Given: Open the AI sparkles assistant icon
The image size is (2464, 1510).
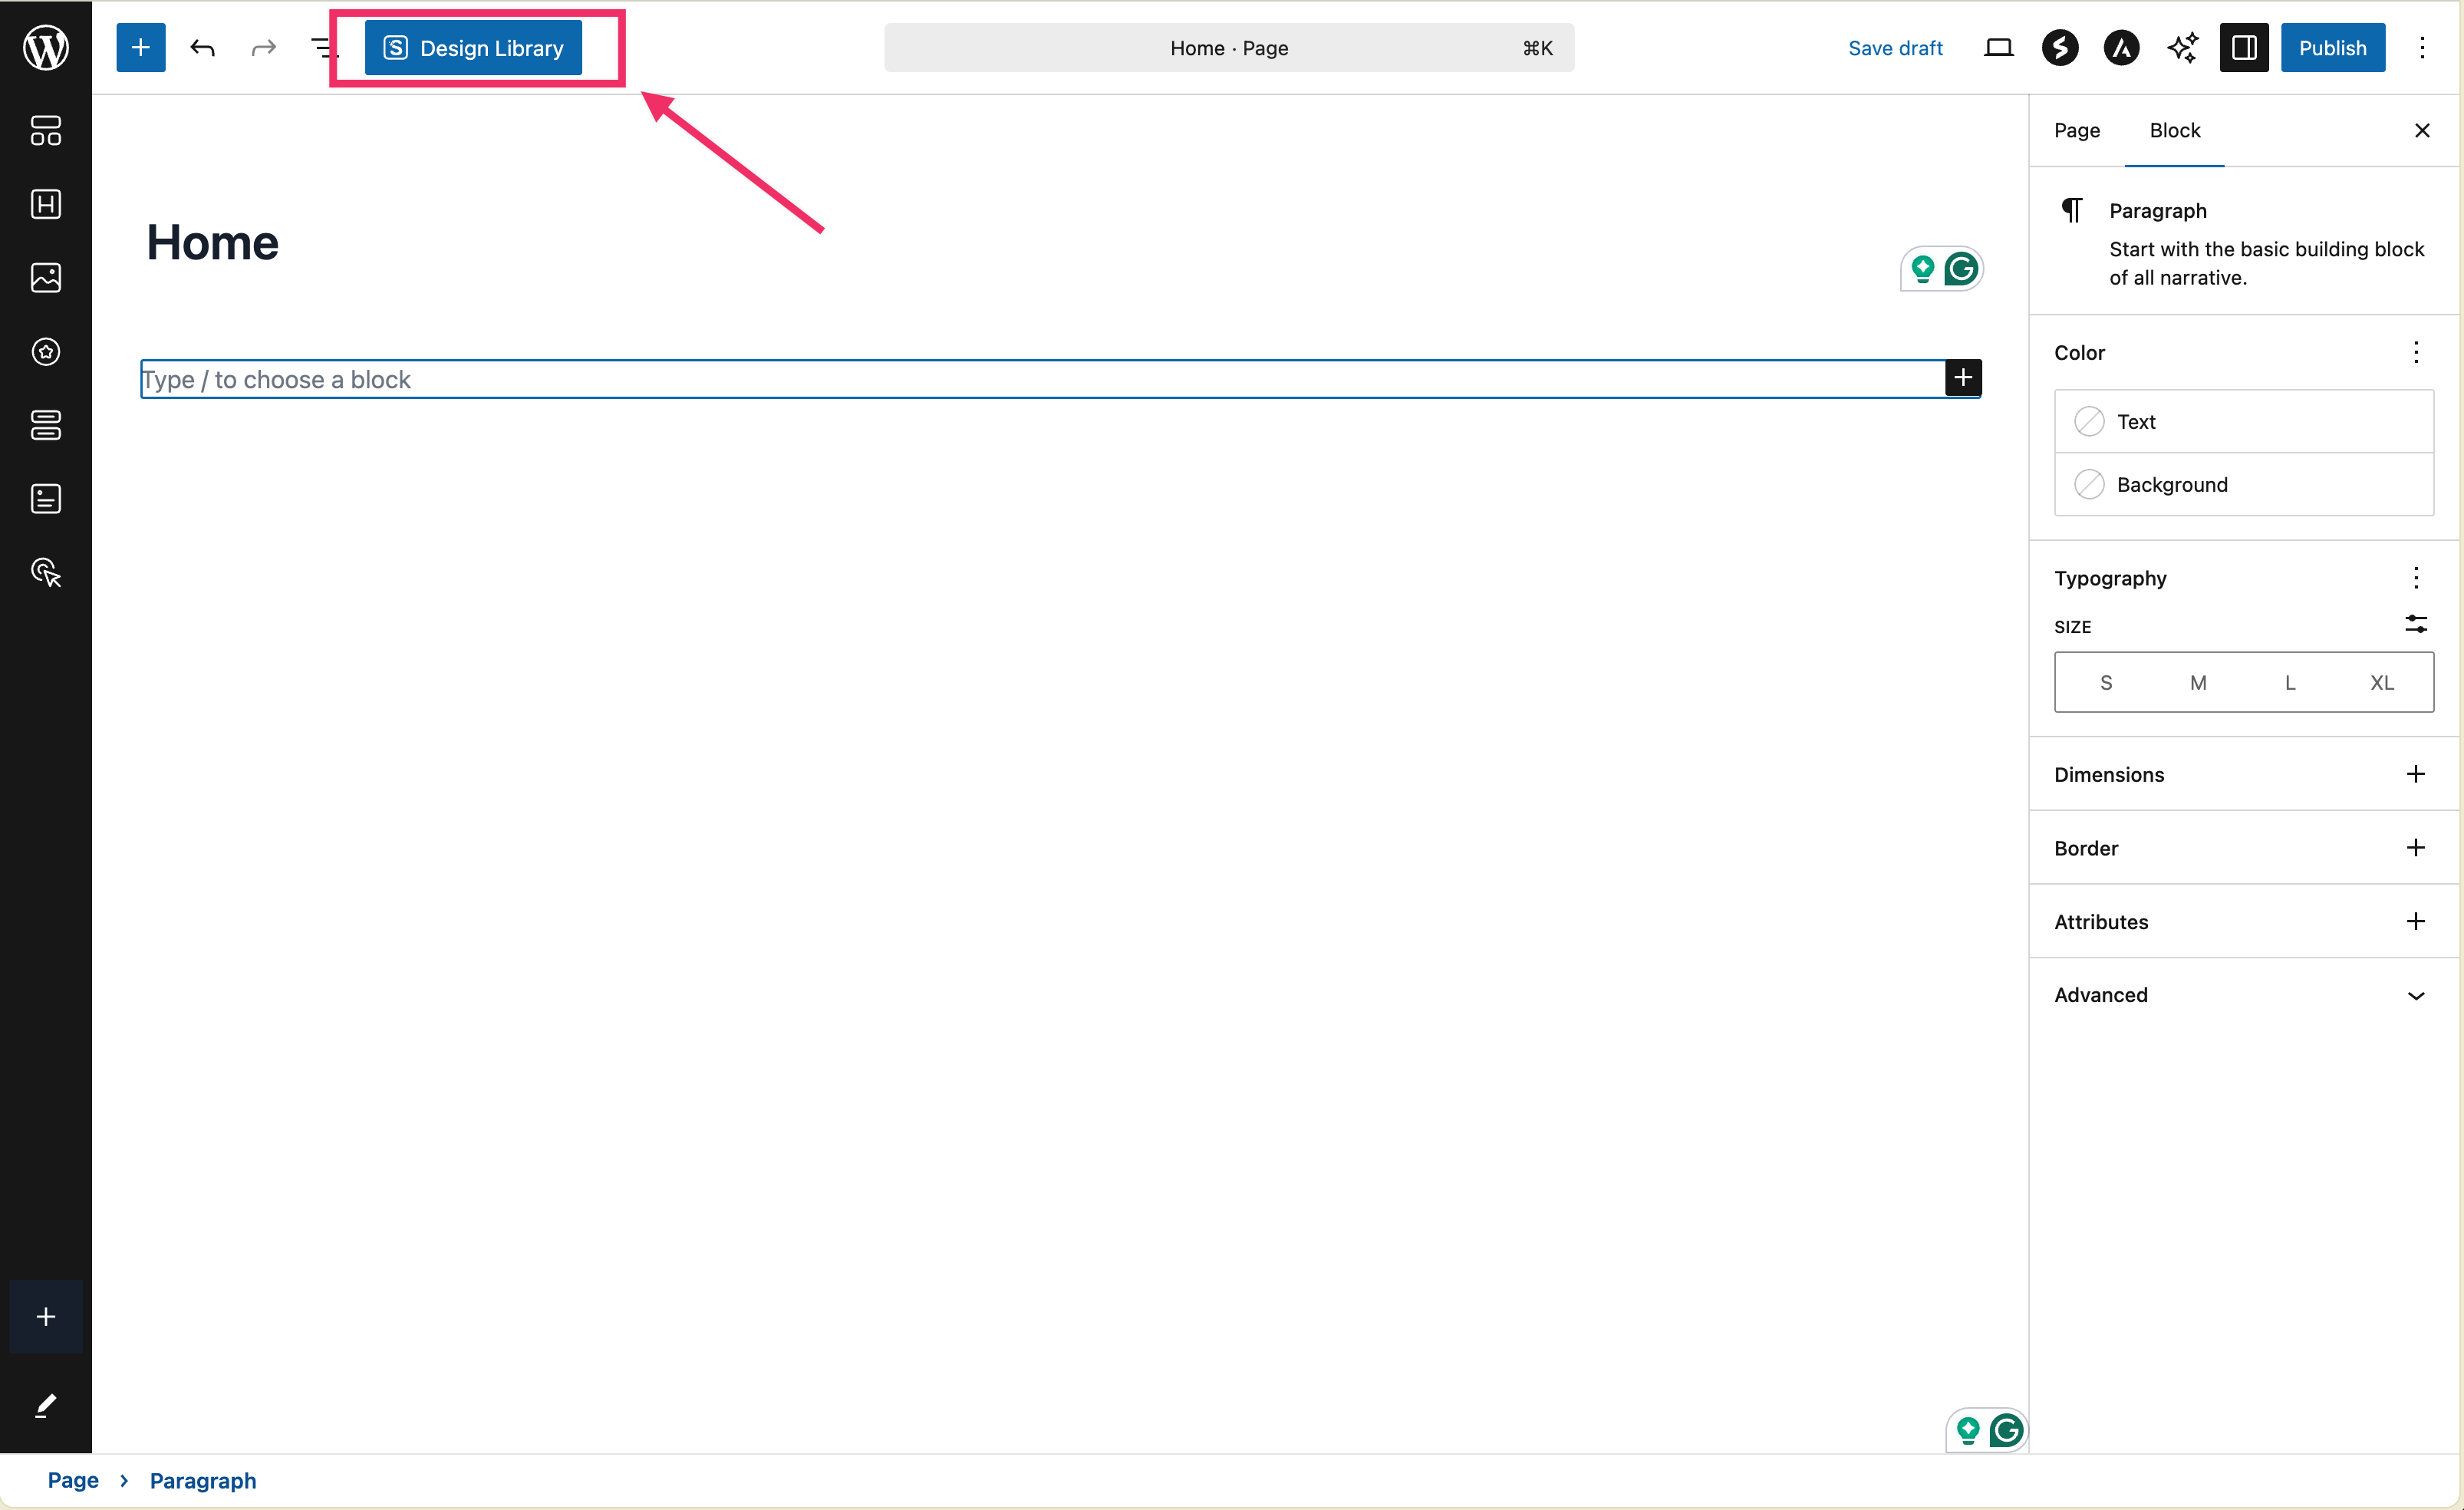Looking at the screenshot, I should click(2183, 47).
